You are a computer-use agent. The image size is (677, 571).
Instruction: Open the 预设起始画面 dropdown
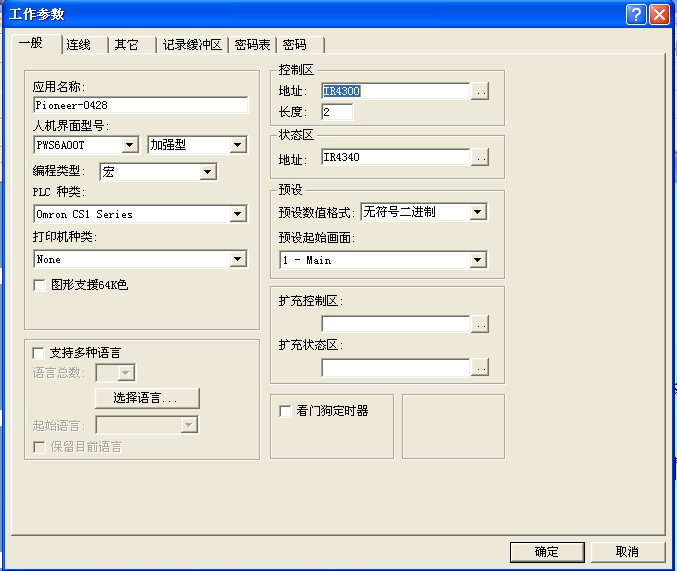point(477,260)
